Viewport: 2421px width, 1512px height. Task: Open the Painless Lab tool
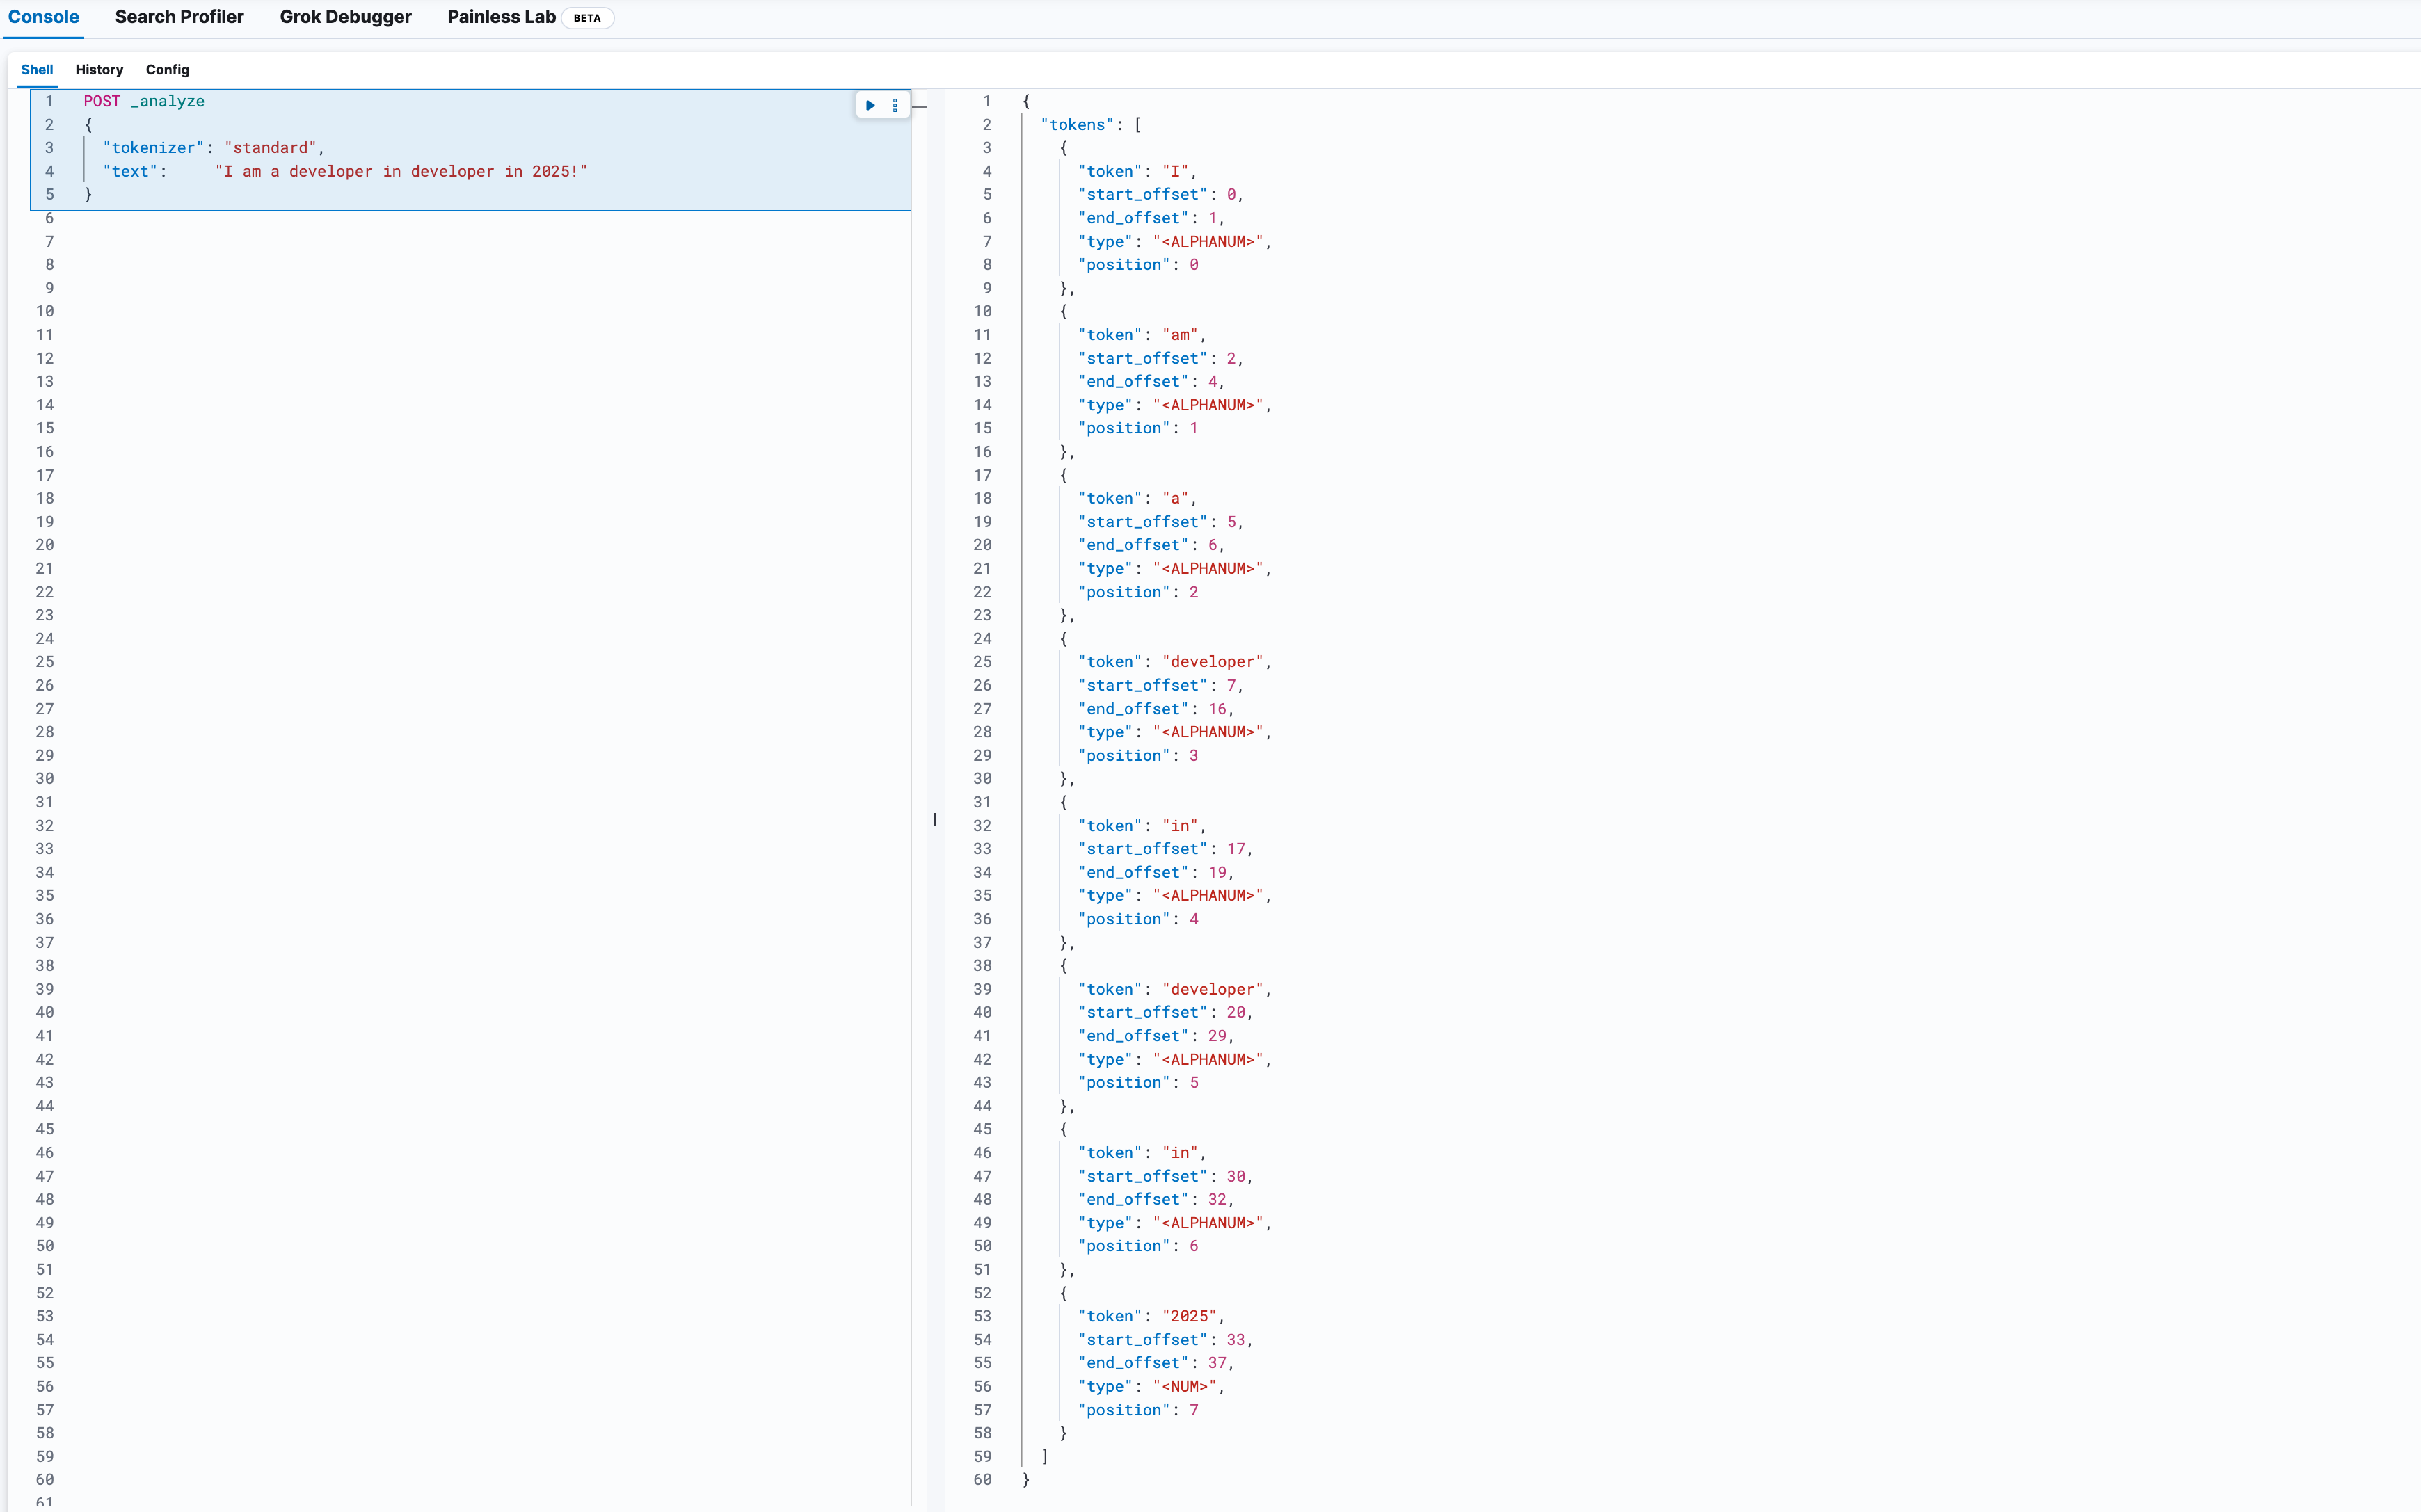click(501, 17)
